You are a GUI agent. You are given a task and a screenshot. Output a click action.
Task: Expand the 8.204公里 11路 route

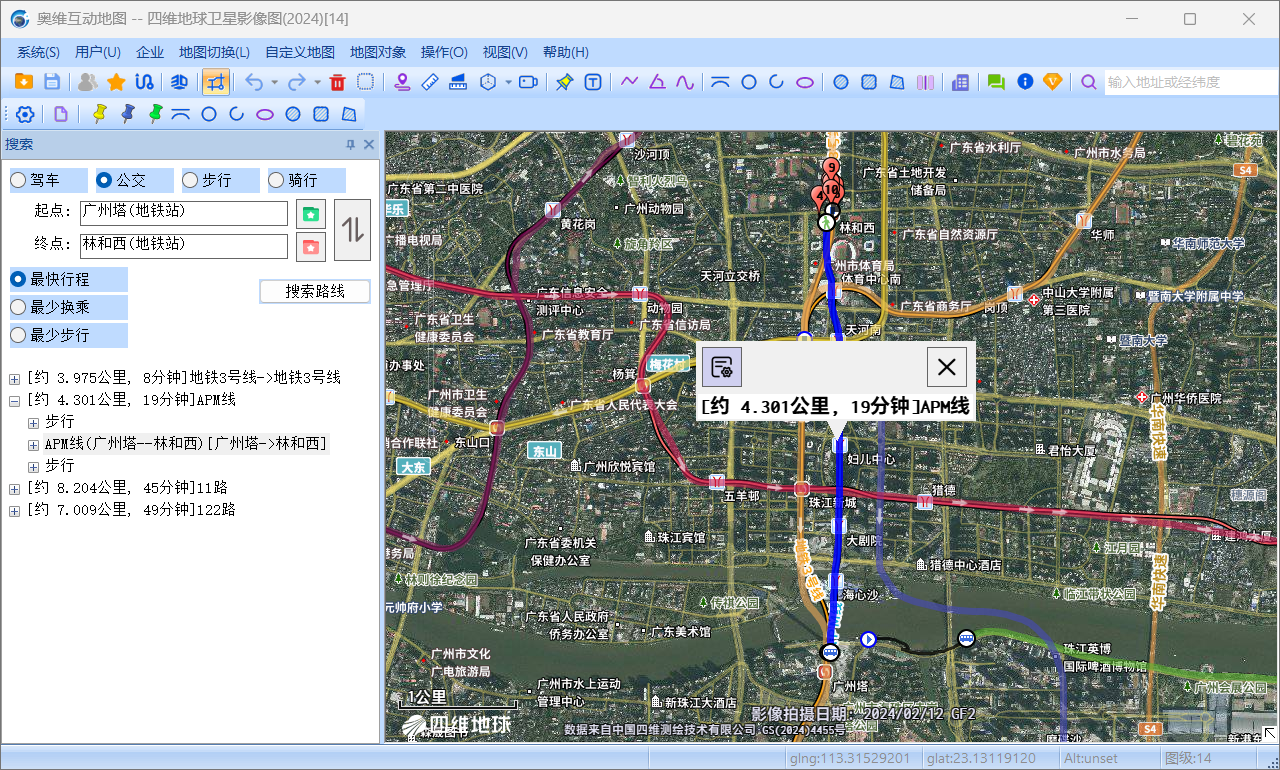pos(14,489)
